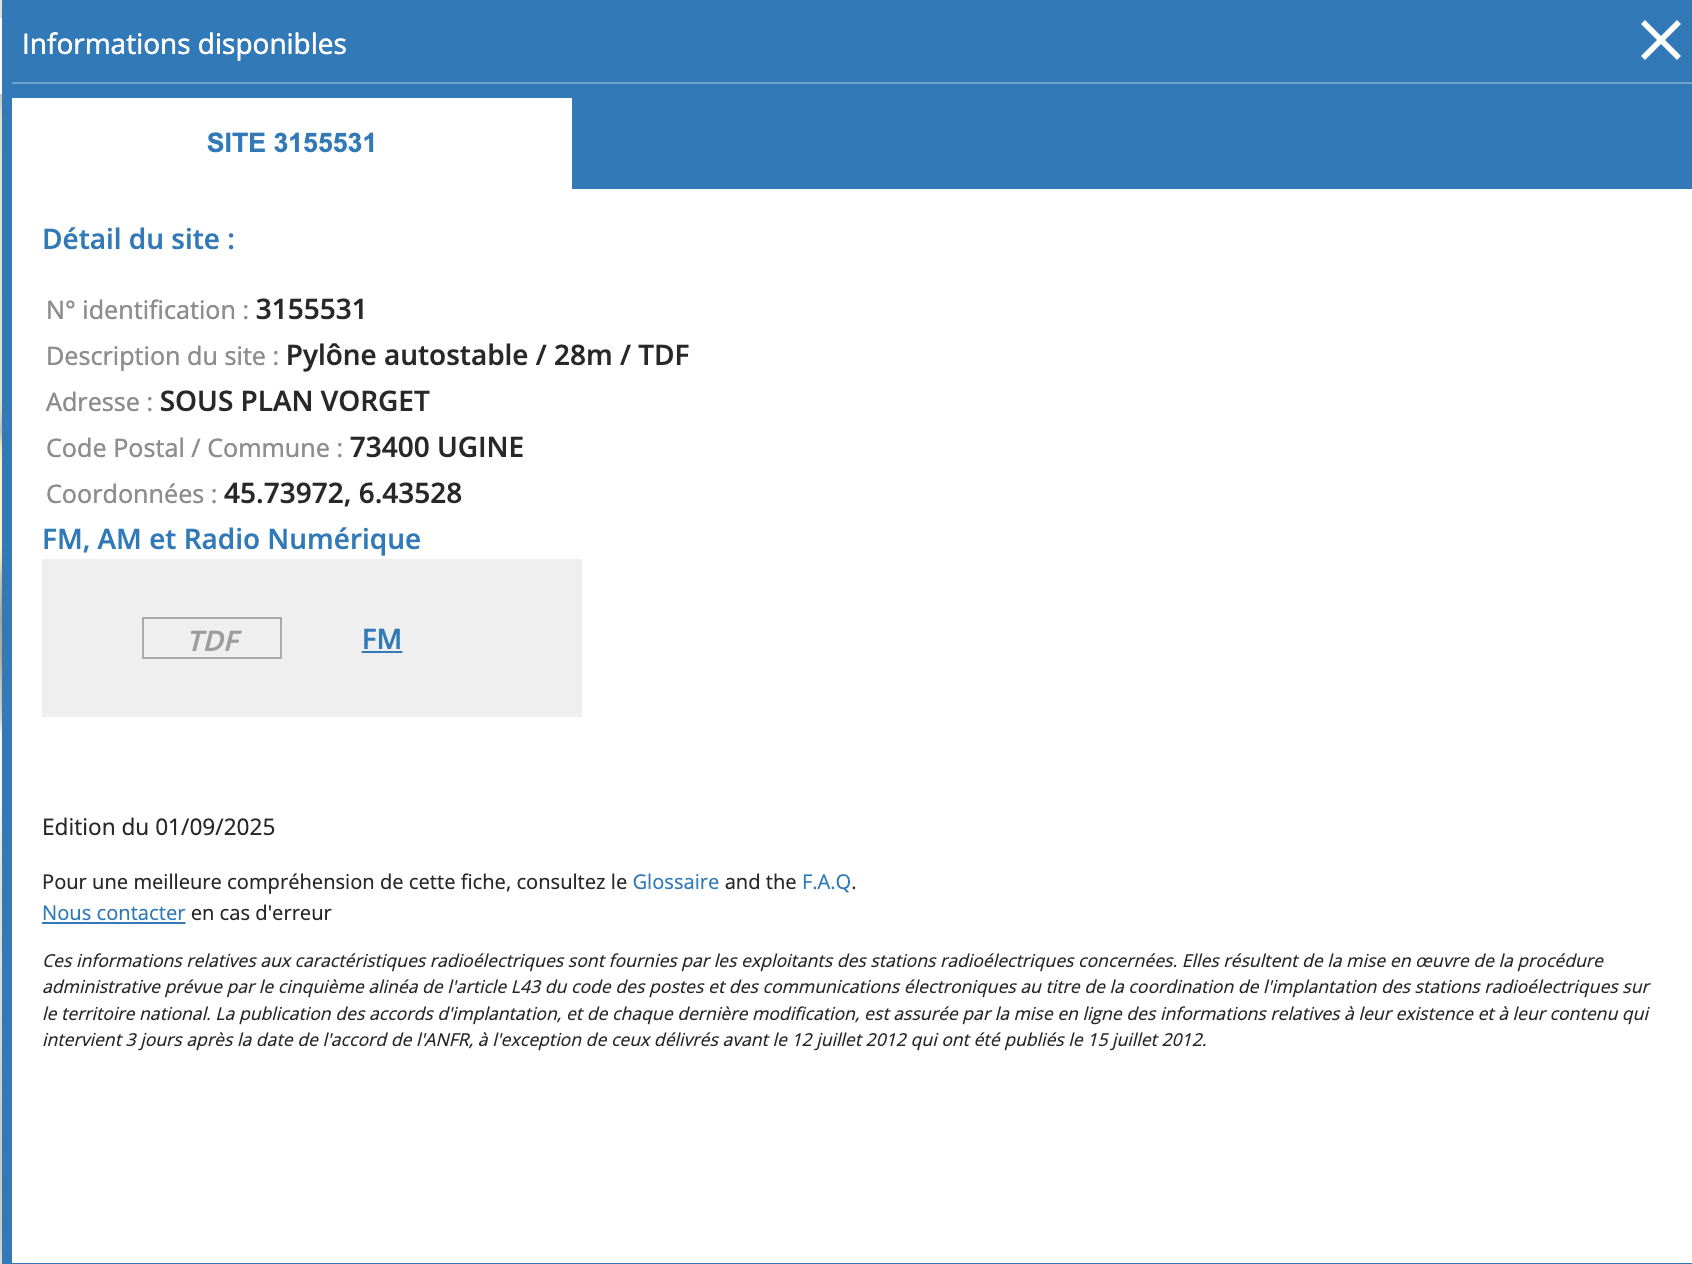Viewport: 1692px width, 1264px height.
Task: Click the Pylône autostable description text
Action: click(488, 356)
